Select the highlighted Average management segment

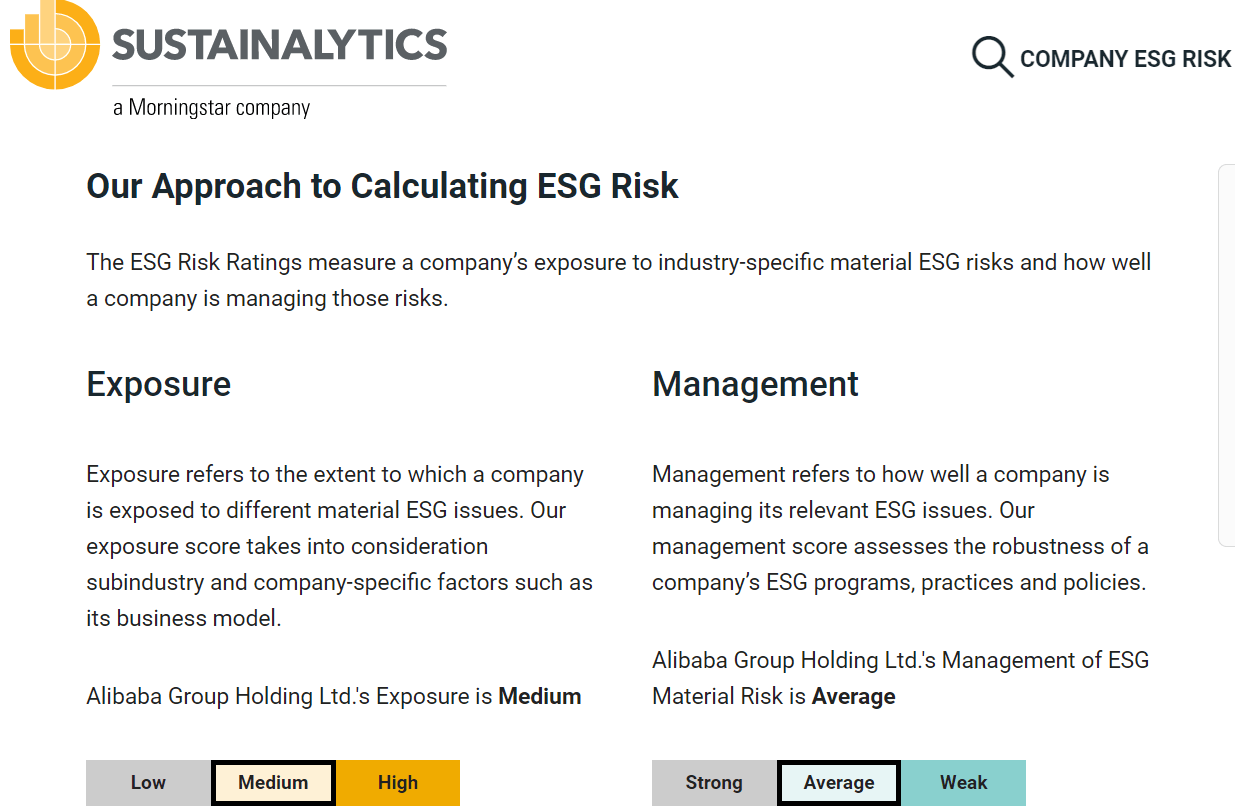click(839, 783)
